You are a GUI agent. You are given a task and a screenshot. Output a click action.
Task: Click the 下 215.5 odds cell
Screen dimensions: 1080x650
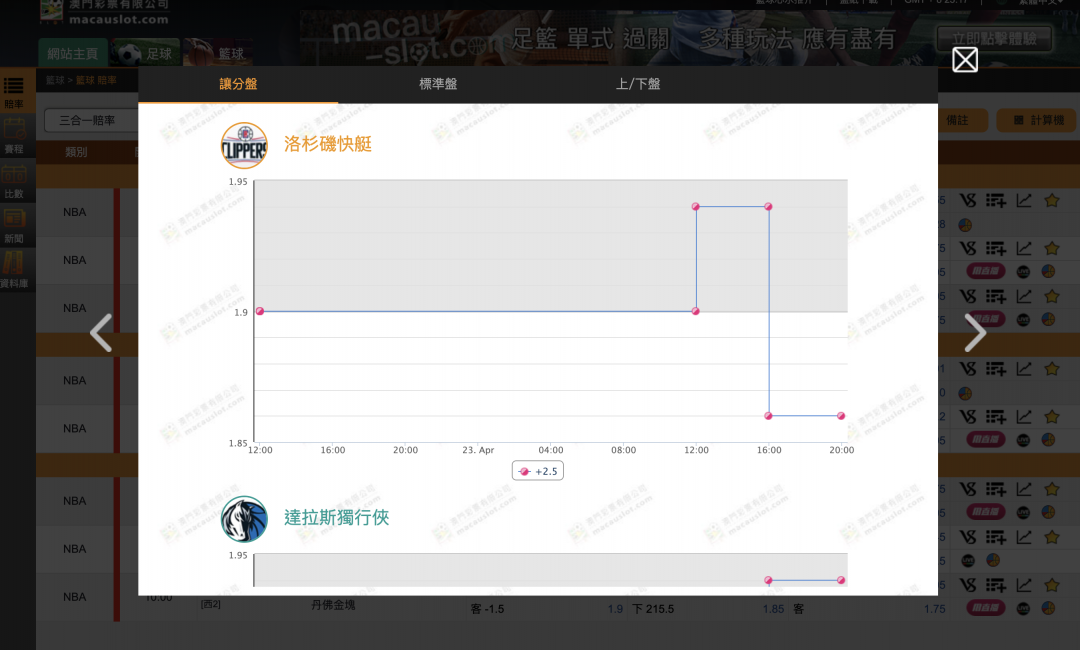click(x=654, y=609)
